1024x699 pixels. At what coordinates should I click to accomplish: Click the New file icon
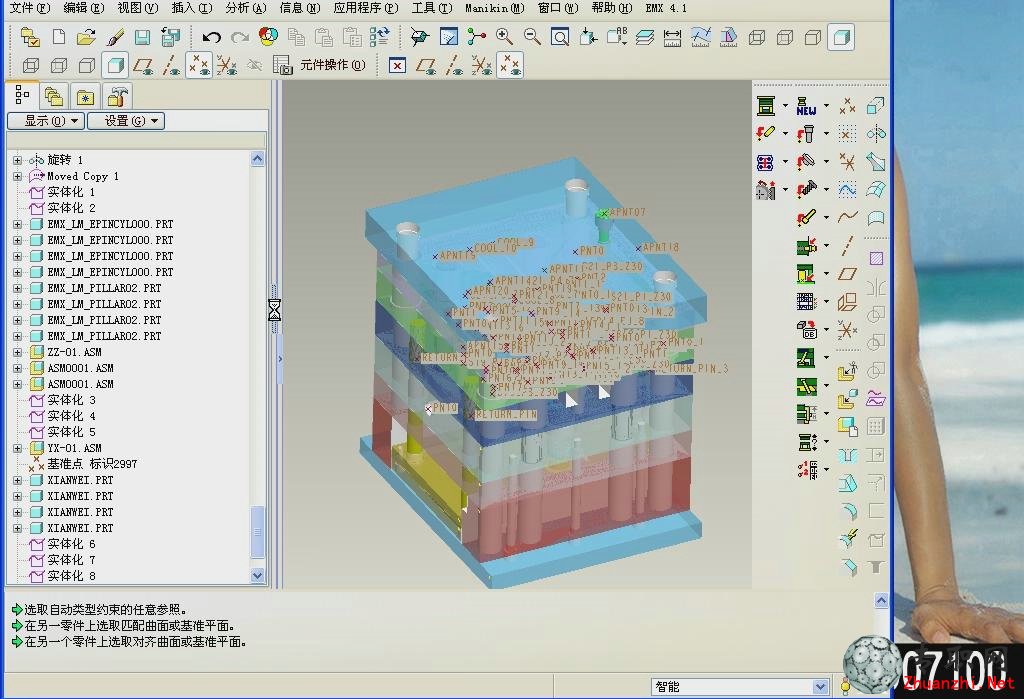[59, 37]
